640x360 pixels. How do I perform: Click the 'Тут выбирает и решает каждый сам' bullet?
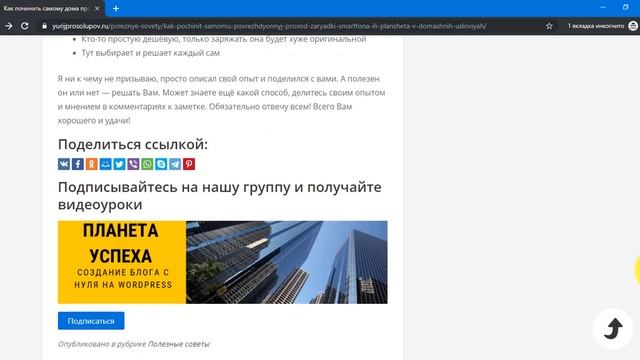coord(151,53)
